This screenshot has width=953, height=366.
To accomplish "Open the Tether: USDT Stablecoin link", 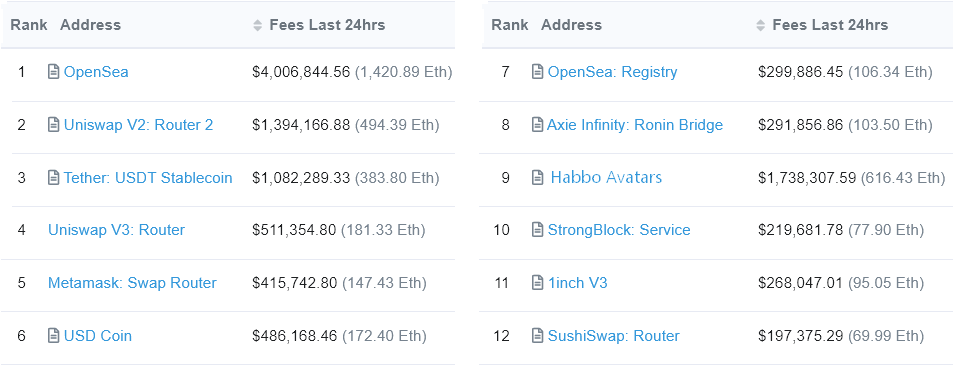I will [x=148, y=178].
